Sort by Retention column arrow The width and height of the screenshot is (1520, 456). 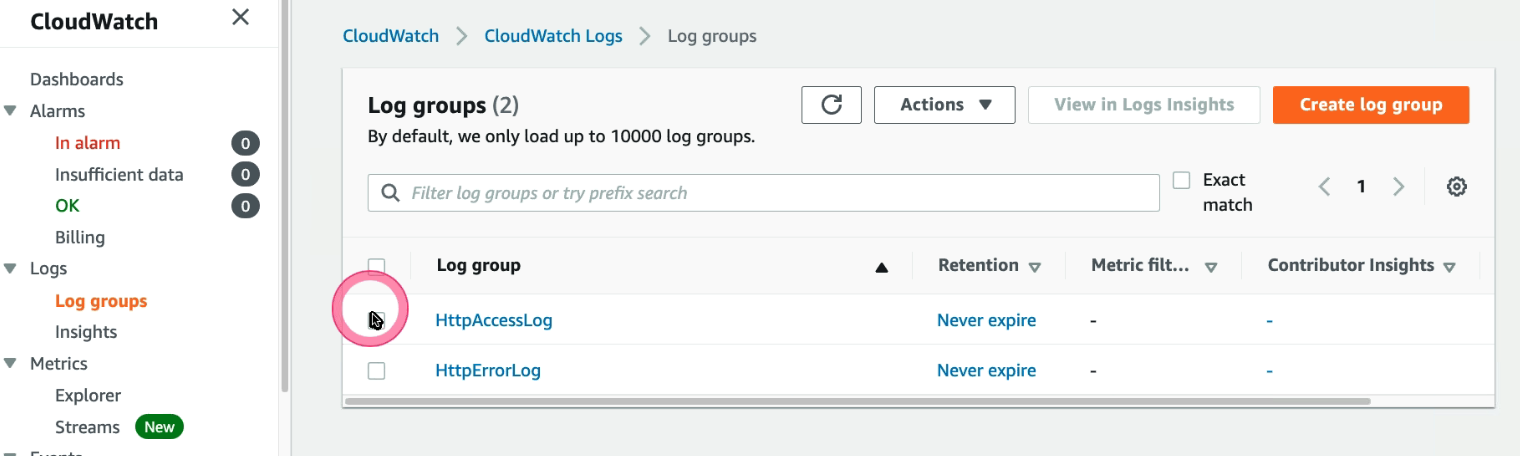click(1035, 267)
